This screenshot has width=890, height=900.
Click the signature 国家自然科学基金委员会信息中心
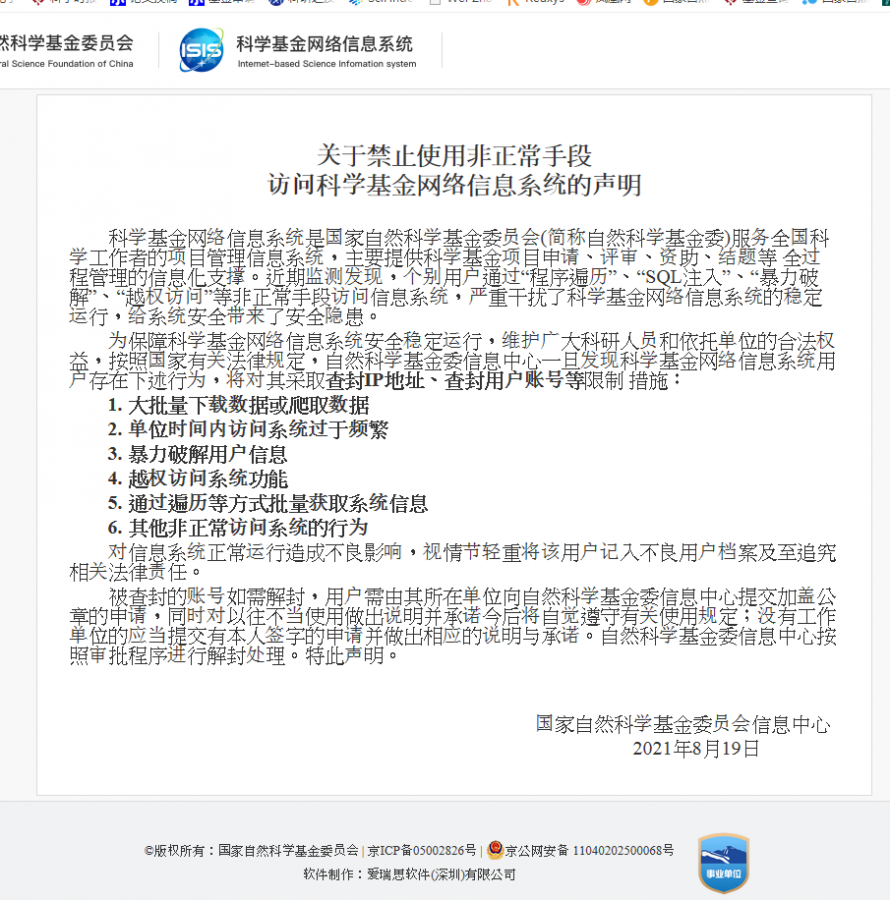[x=682, y=724]
